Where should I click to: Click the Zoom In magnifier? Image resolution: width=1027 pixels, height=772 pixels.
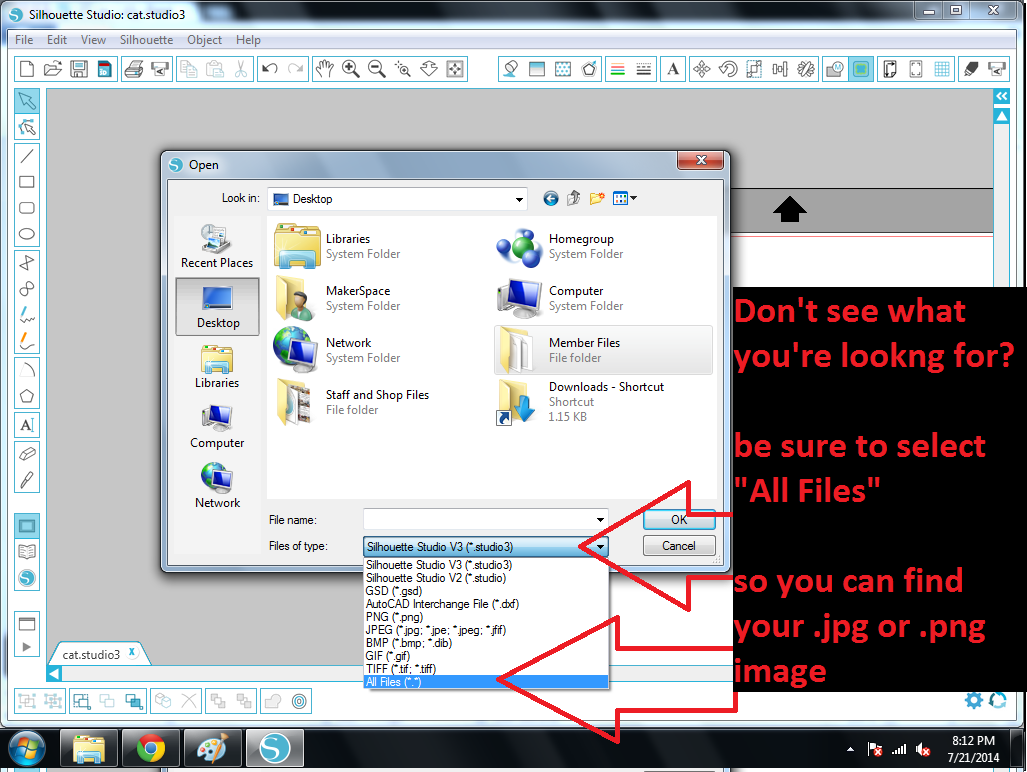pos(350,69)
